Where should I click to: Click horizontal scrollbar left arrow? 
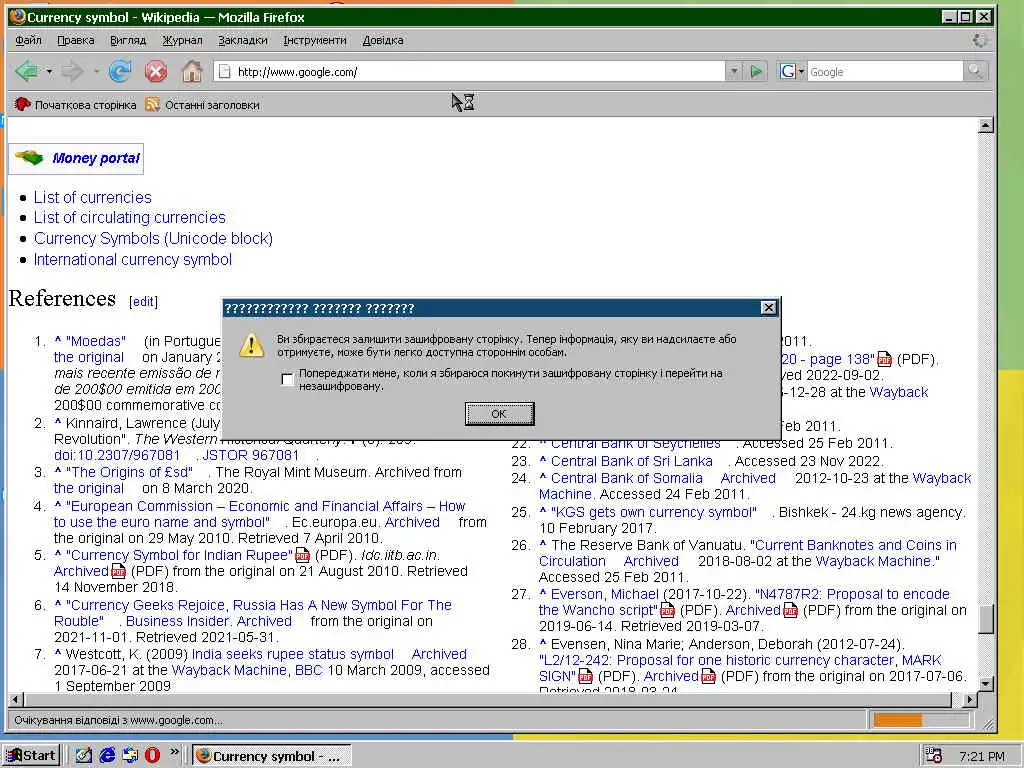click(16, 699)
